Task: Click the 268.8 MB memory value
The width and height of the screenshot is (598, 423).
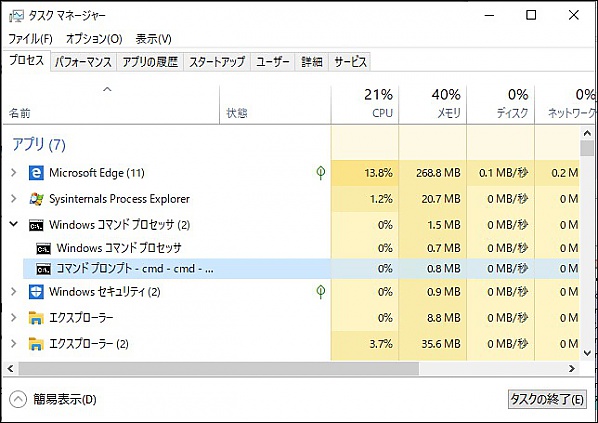Action: 438,173
